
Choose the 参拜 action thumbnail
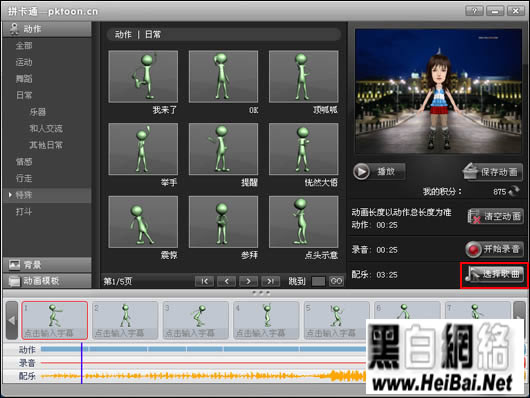point(223,222)
